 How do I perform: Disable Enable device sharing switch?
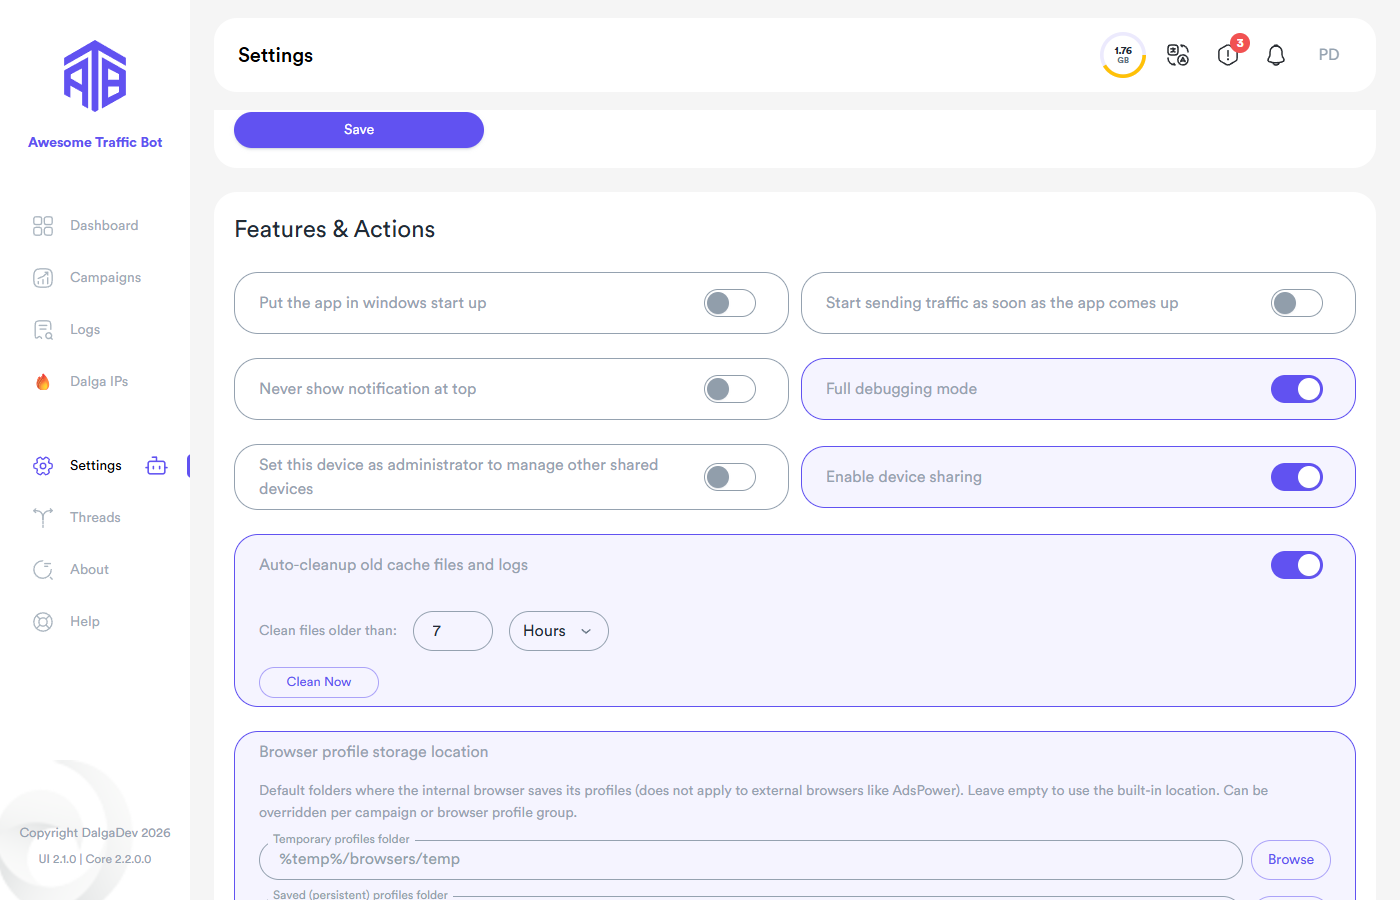(x=1297, y=477)
